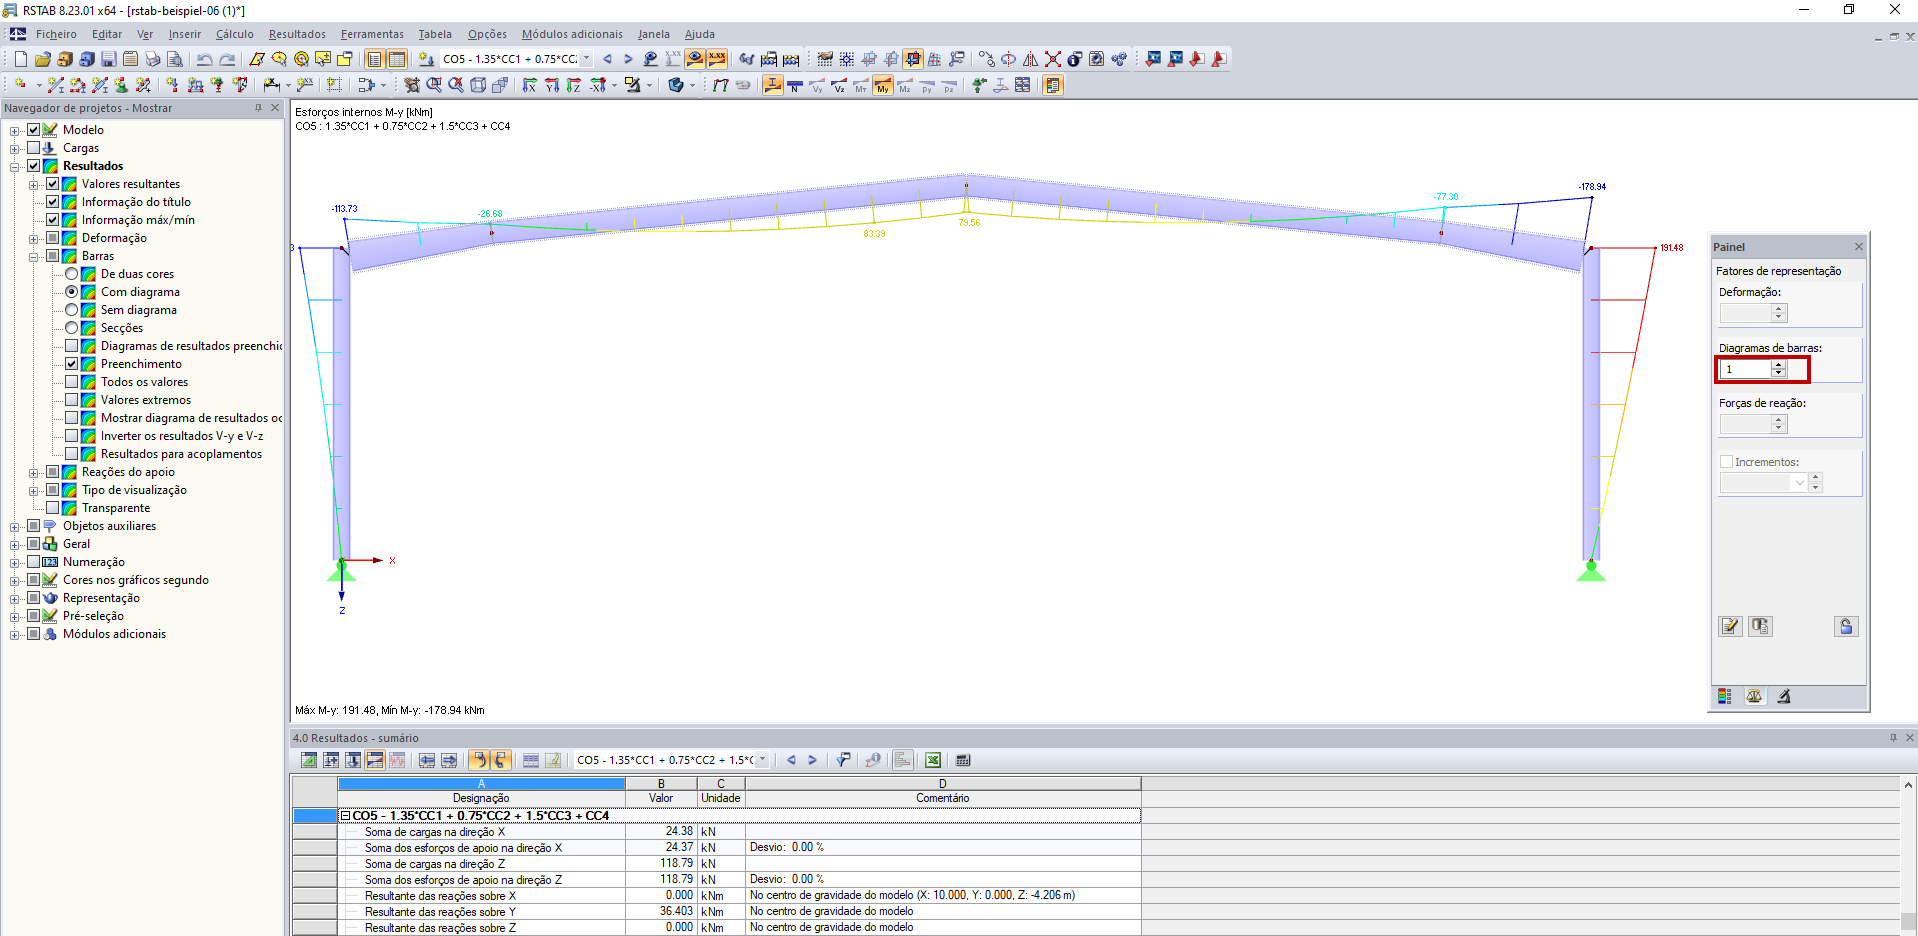The image size is (1918, 936).
Task: Select the Sem diagrama radio option
Action: point(71,310)
